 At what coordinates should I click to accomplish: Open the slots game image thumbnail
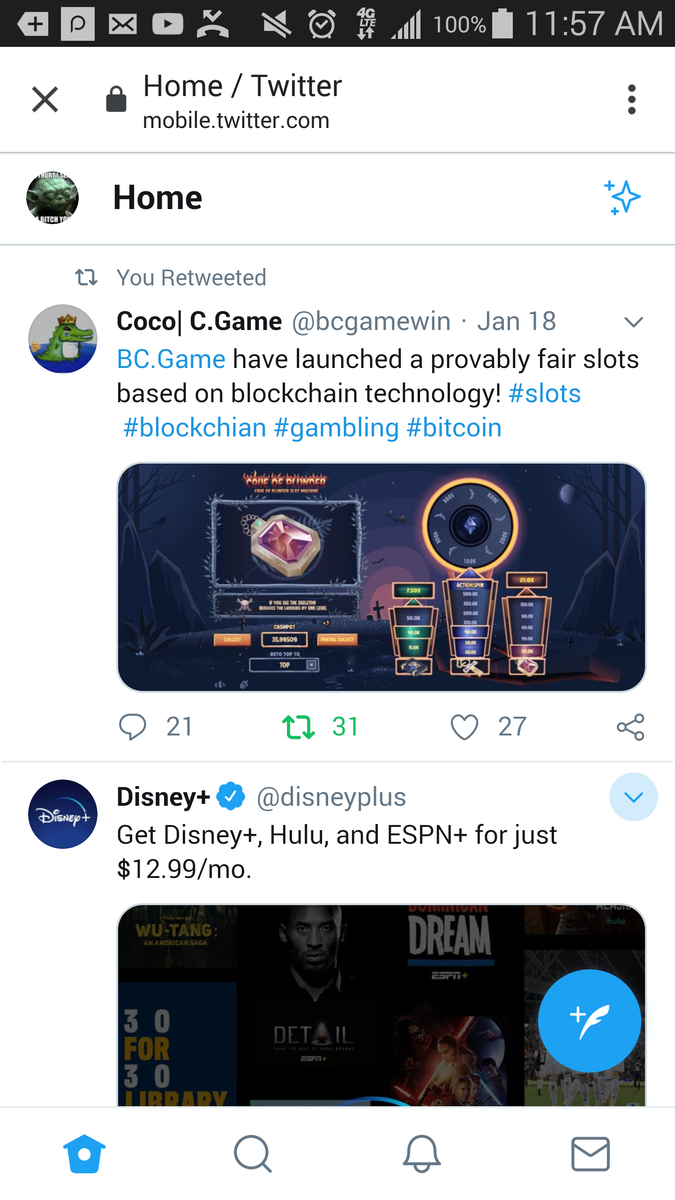click(381, 577)
